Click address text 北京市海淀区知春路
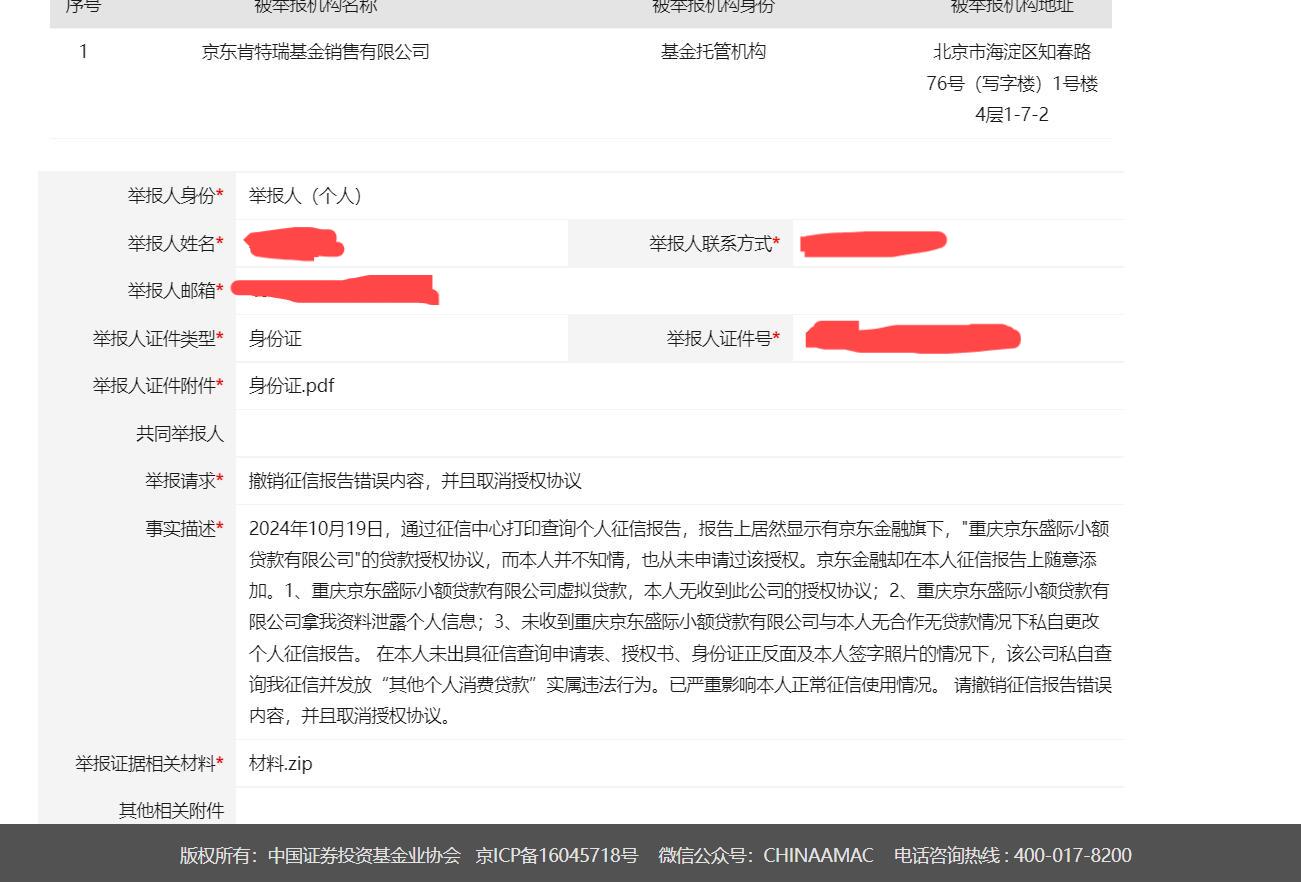This screenshot has height=882, width=1301. (x=1012, y=52)
